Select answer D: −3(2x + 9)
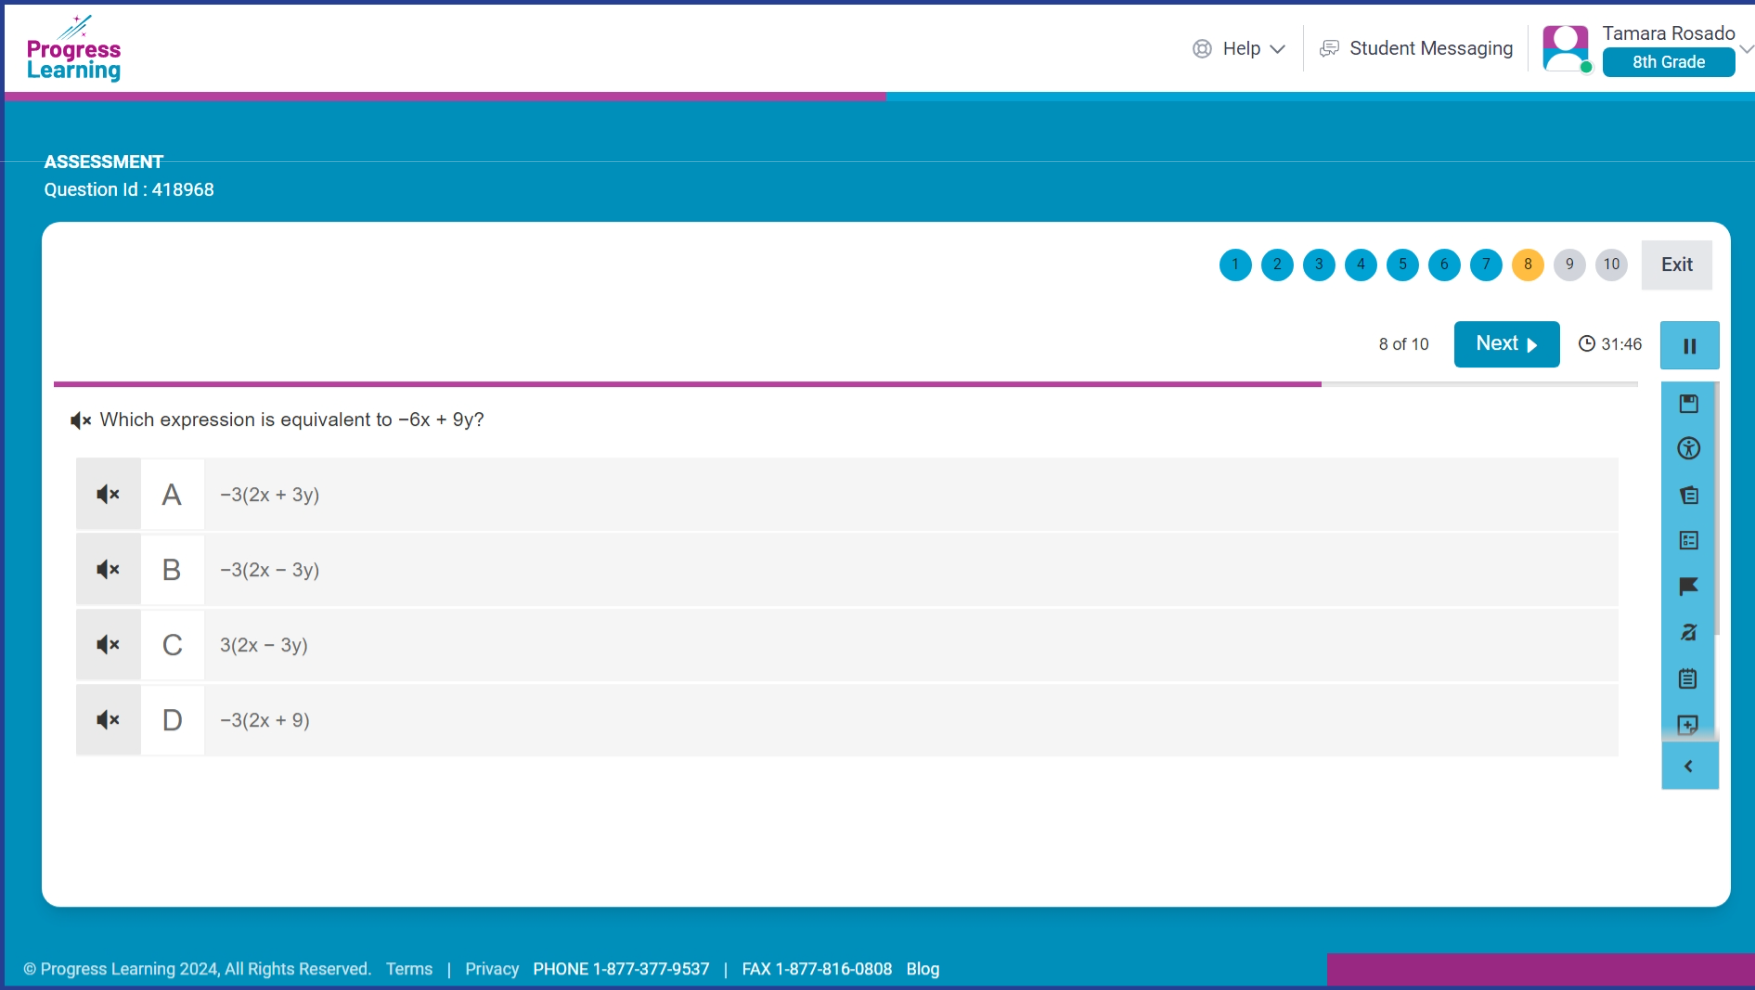The image size is (1755, 990). pos(847,720)
